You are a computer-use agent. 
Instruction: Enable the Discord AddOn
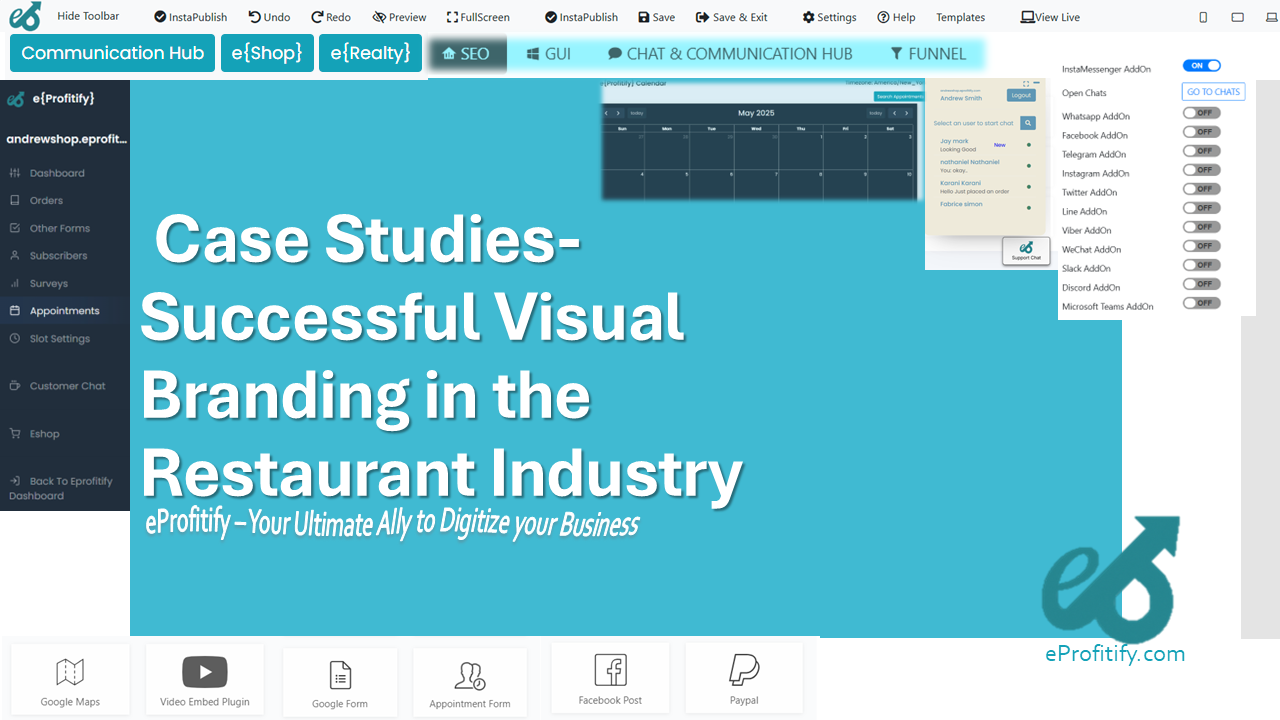tap(1200, 283)
